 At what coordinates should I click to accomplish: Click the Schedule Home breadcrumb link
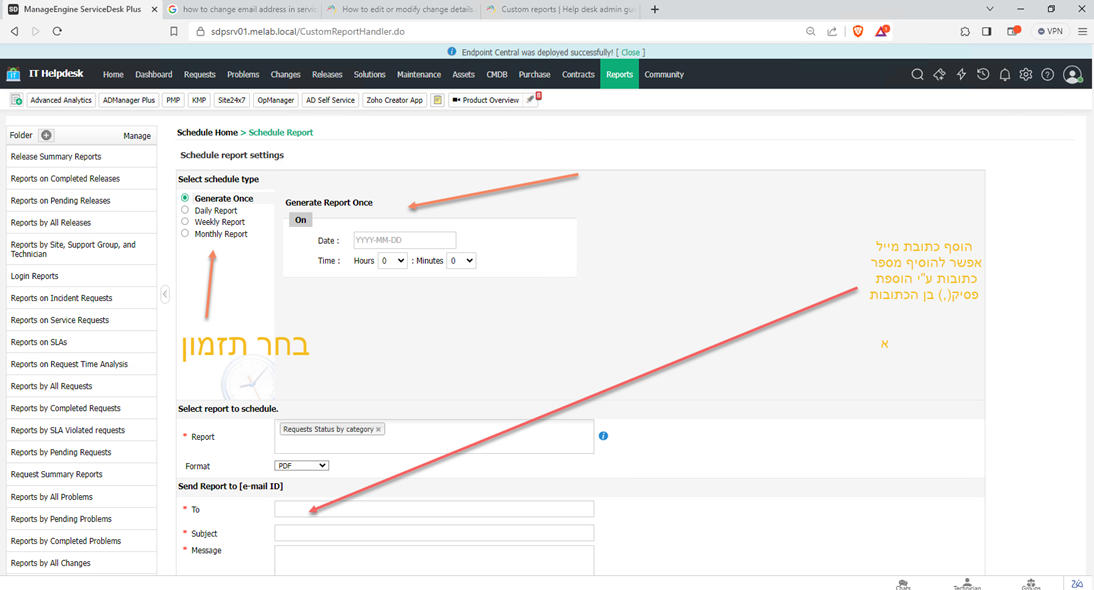point(207,132)
